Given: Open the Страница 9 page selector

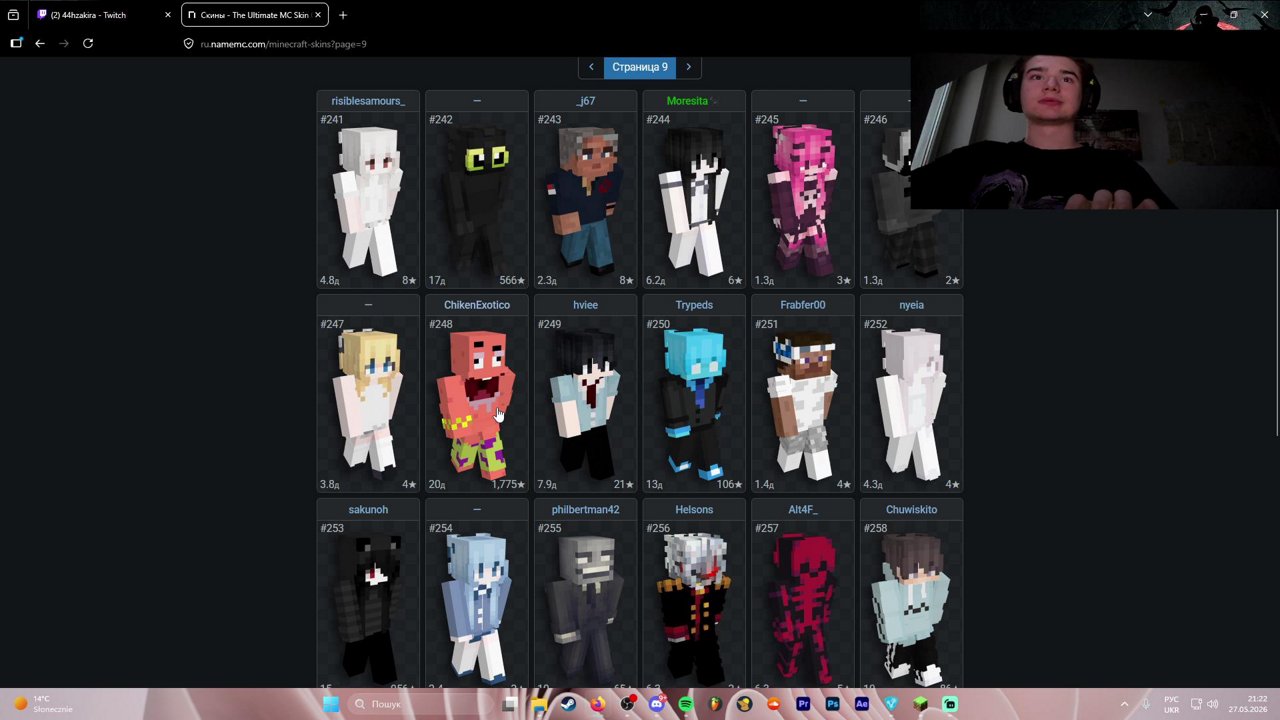Looking at the screenshot, I should coord(640,67).
